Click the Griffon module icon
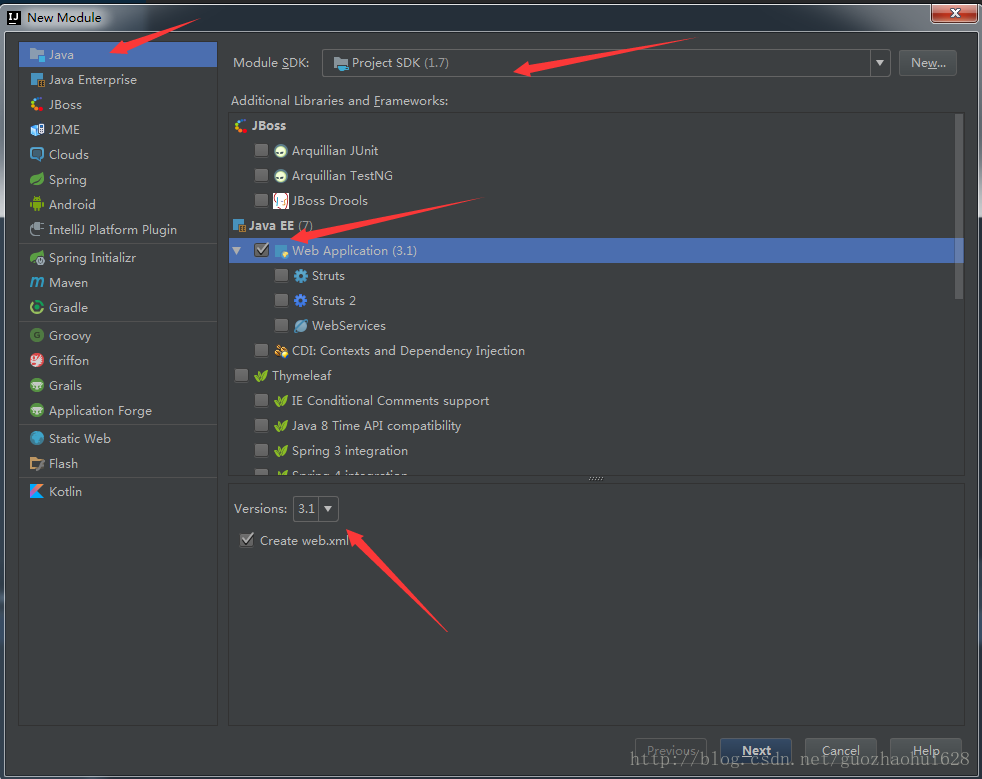 point(37,360)
